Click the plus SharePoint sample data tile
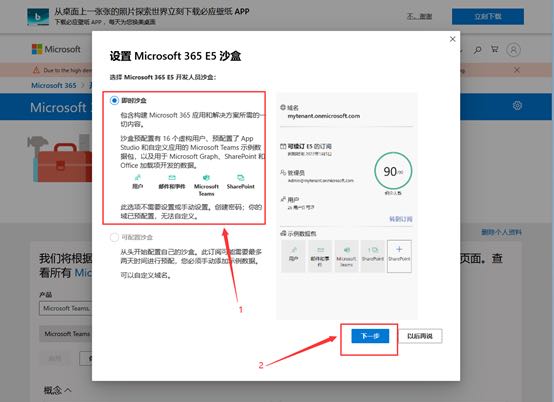This screenshot has height=402, width=554. tap(399, 256)
